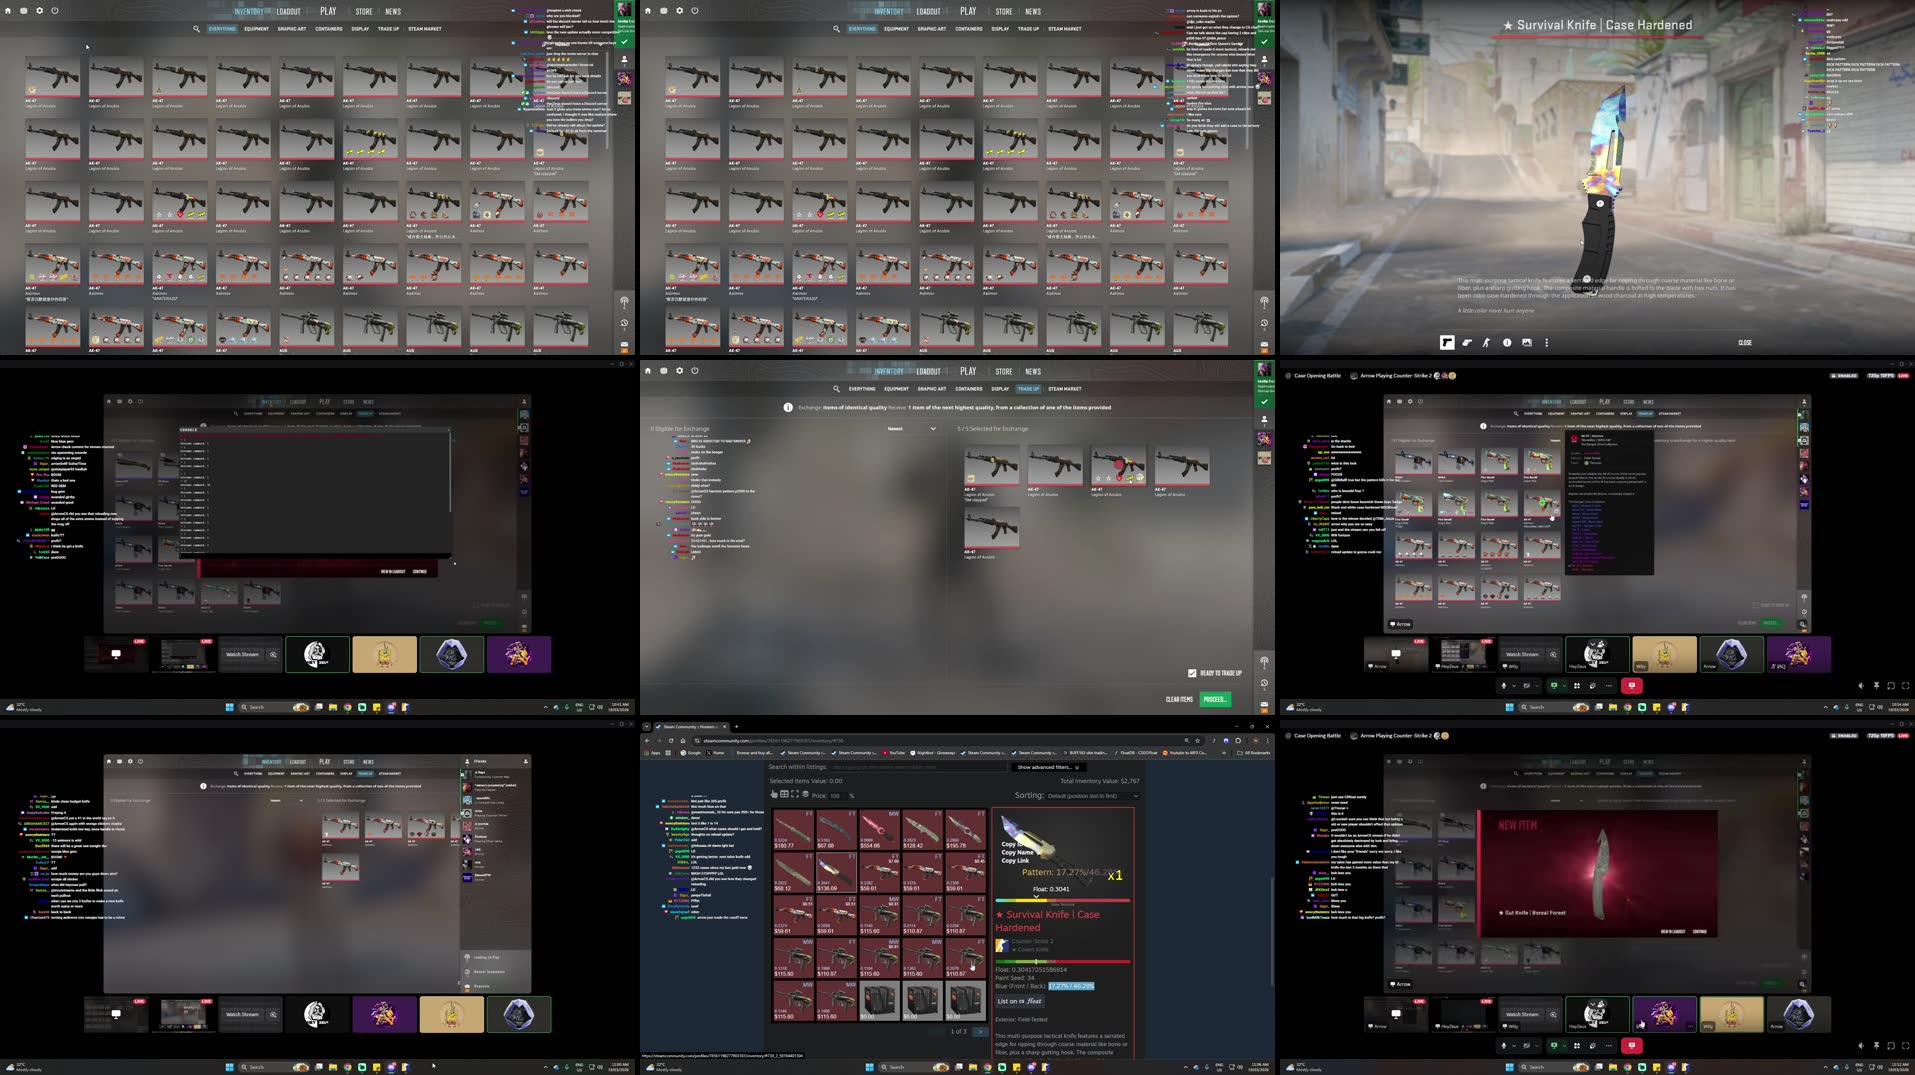The image size is (1915, 1075).
Task: Go to next listings page with the arrow
Action: pyautogui.click(x=980, y=1032)
